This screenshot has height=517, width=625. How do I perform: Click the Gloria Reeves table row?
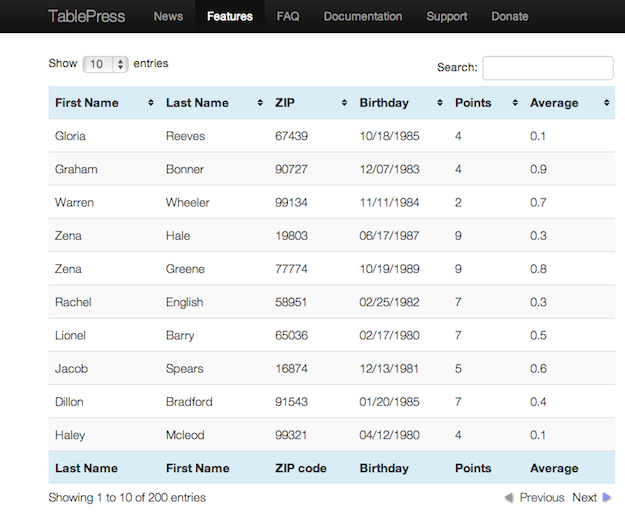[x=331, y=136]
